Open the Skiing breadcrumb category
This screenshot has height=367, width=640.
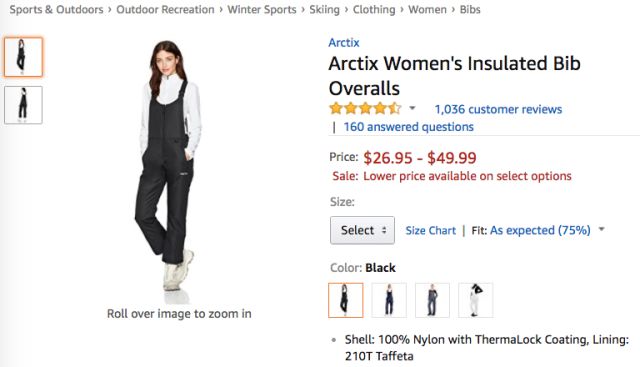(324, 9)
